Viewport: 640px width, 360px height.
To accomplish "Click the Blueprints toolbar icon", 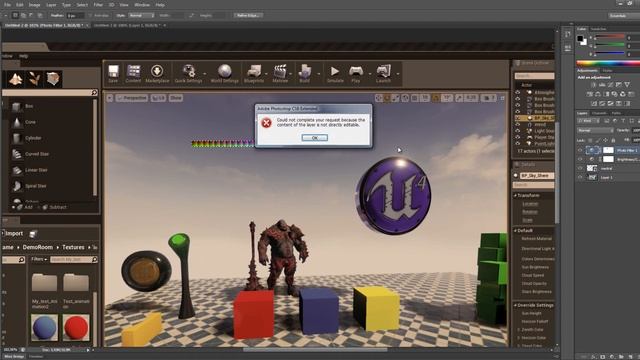I will [x=254, y=71].
